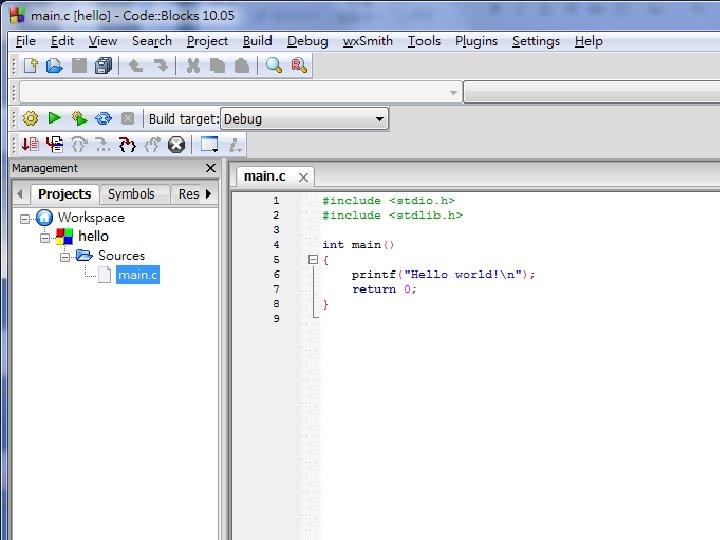Switch to the Symbols tab
The image size is (720, 540).
(131, 194)
